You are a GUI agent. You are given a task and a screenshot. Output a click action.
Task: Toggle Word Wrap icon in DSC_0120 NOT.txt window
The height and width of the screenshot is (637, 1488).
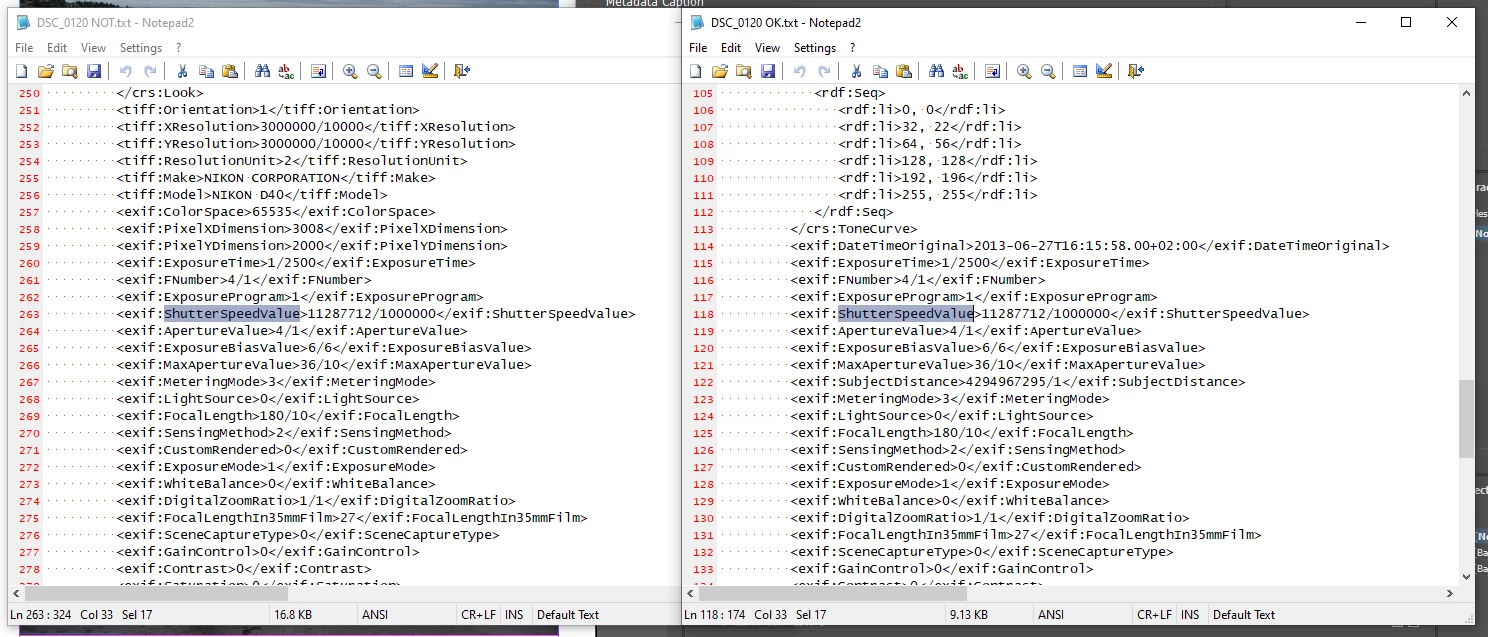click(x=318, y=71)
